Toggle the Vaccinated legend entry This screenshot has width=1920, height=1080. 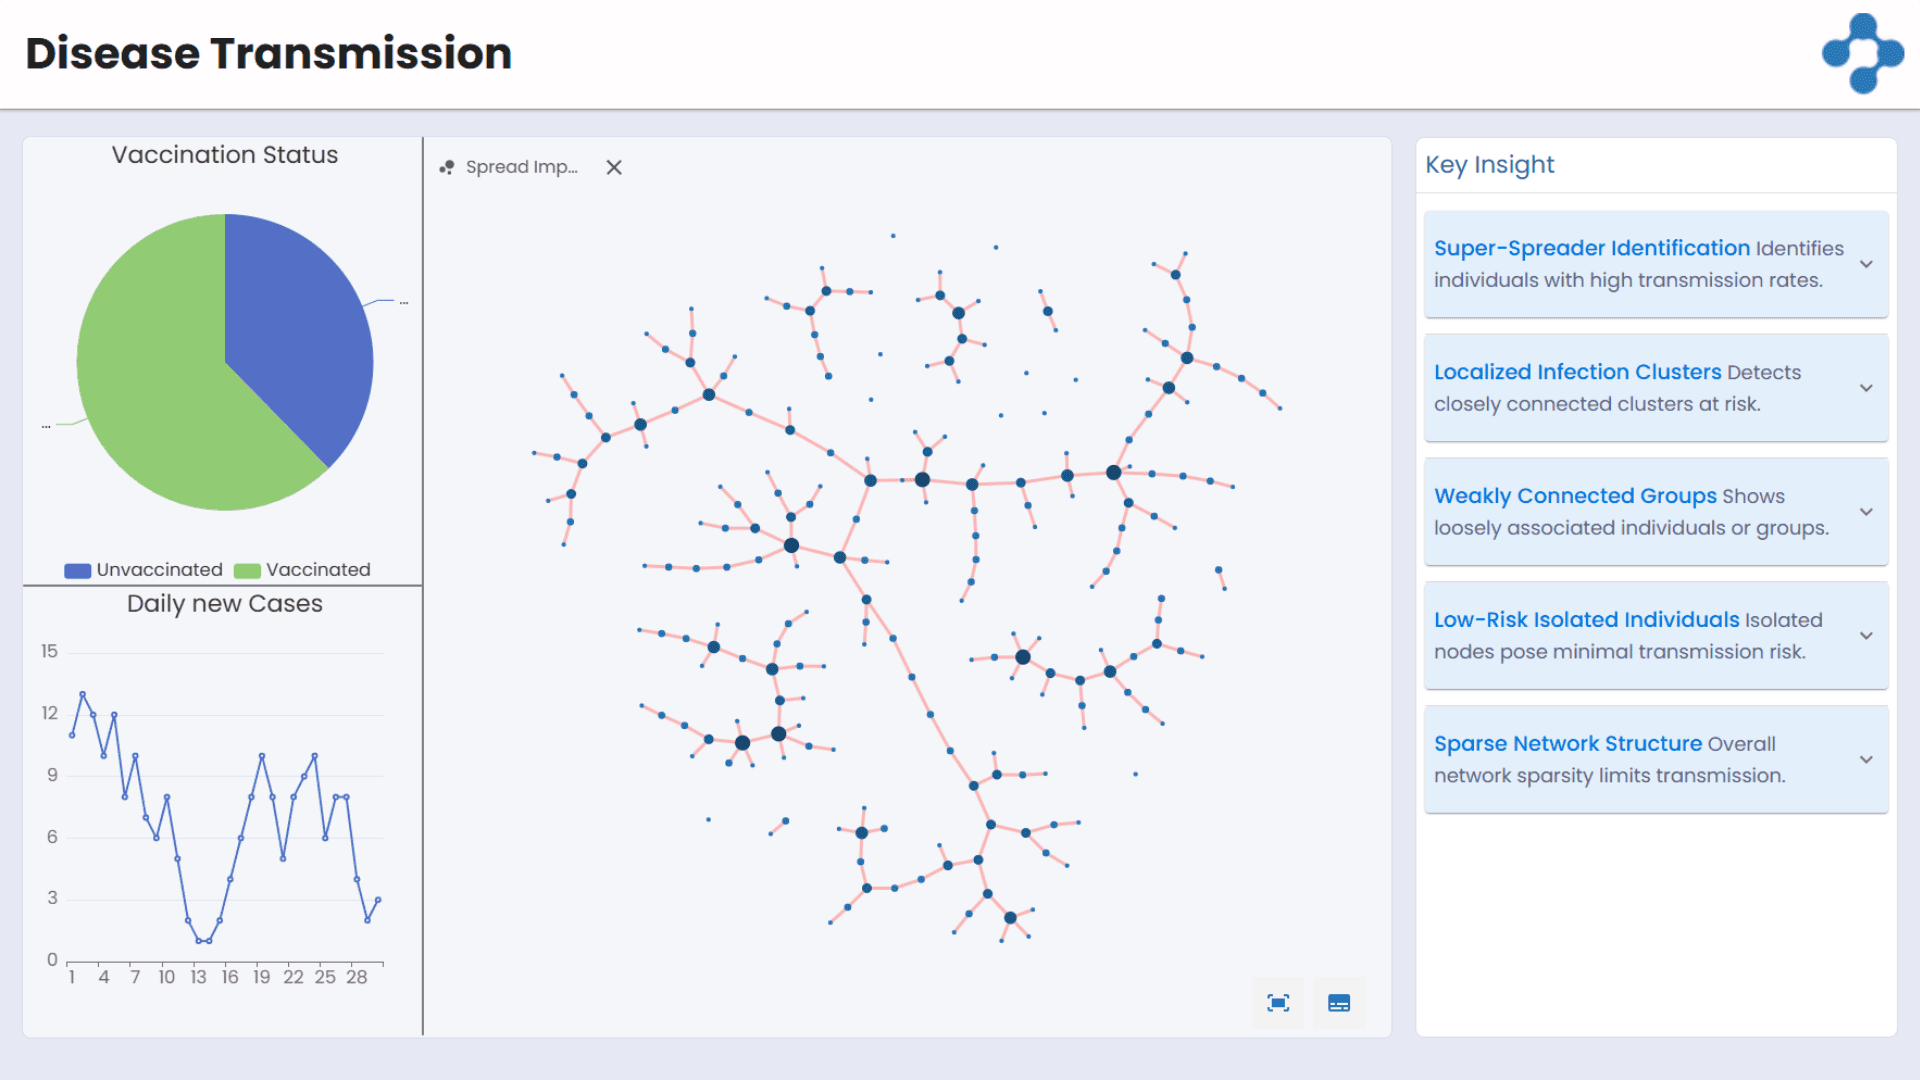(x=303, y=570)
